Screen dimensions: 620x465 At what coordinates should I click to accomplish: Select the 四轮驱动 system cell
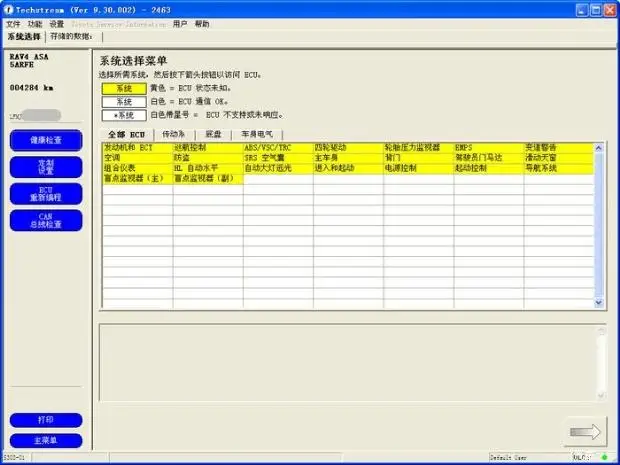pos(348,148)
